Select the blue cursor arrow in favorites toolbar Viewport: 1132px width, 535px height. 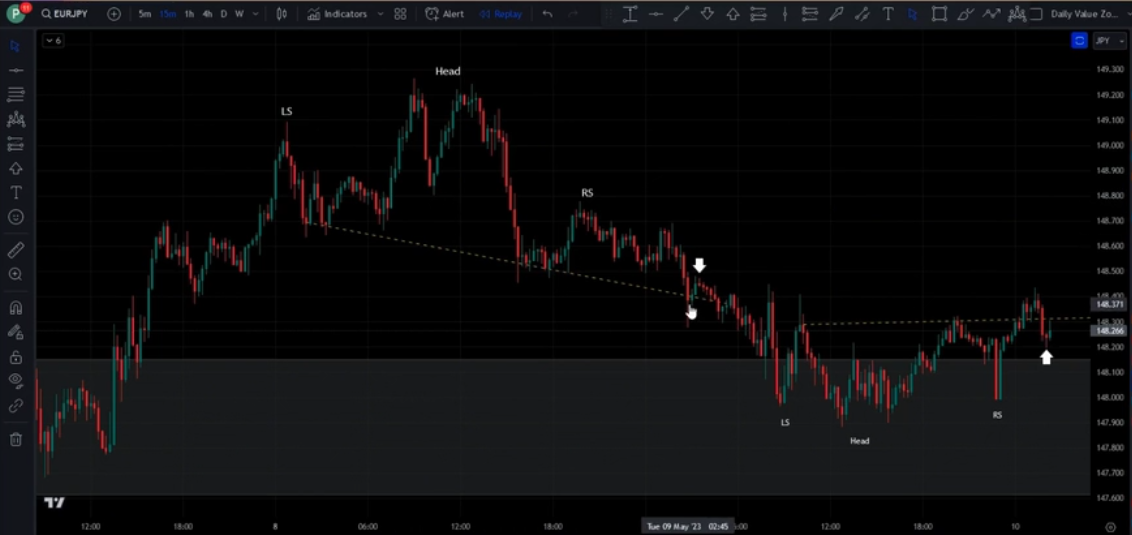click(913, 14)
